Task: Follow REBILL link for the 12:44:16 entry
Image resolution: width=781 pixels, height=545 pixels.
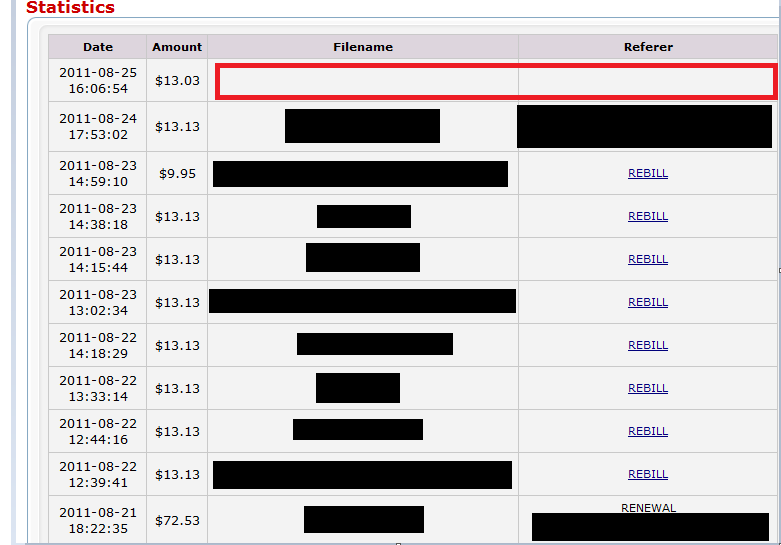Action: [x=648, y=431]
